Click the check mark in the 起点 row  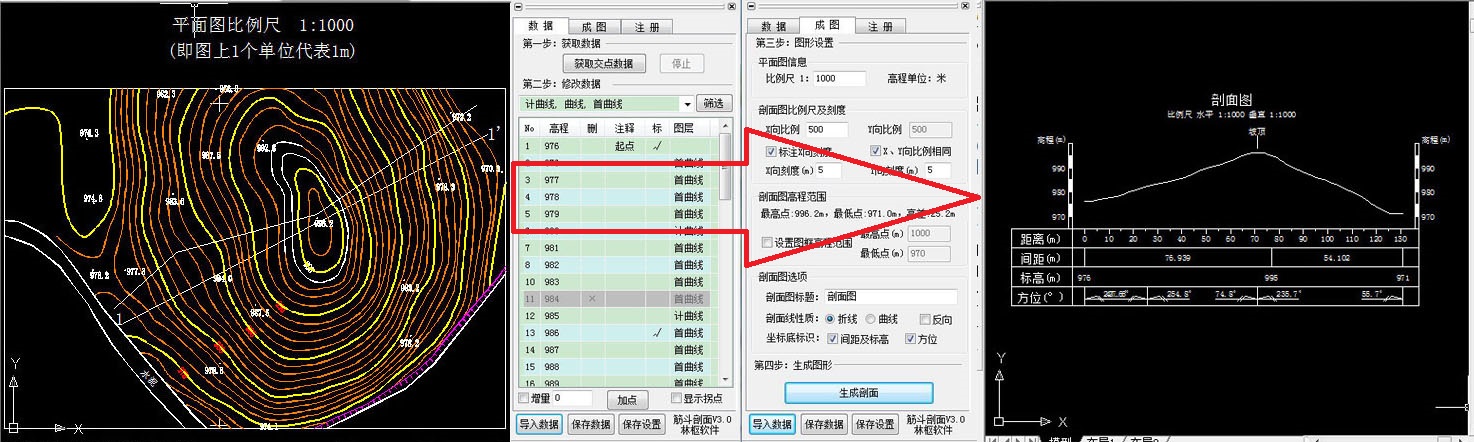pyautogui.click(x=657, y=146)
